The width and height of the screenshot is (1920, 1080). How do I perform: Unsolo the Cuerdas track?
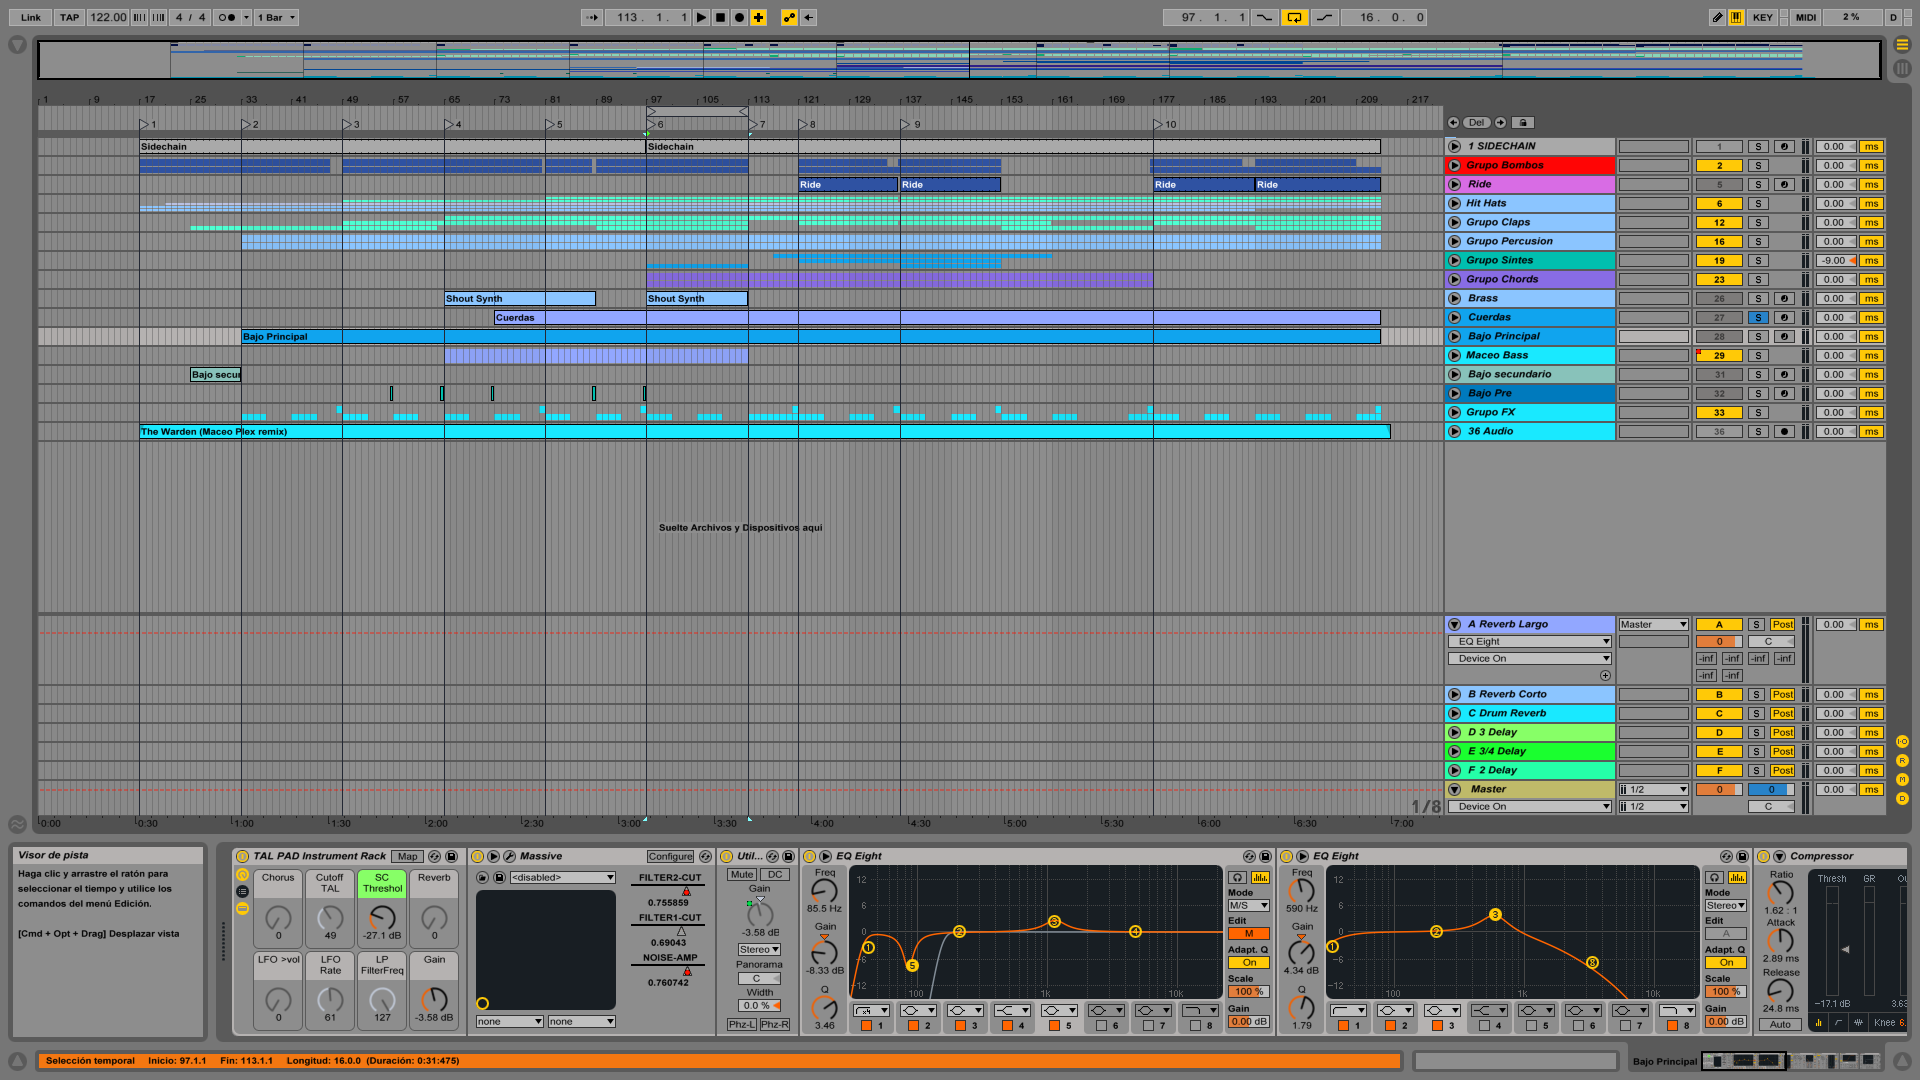[1758, 317]
